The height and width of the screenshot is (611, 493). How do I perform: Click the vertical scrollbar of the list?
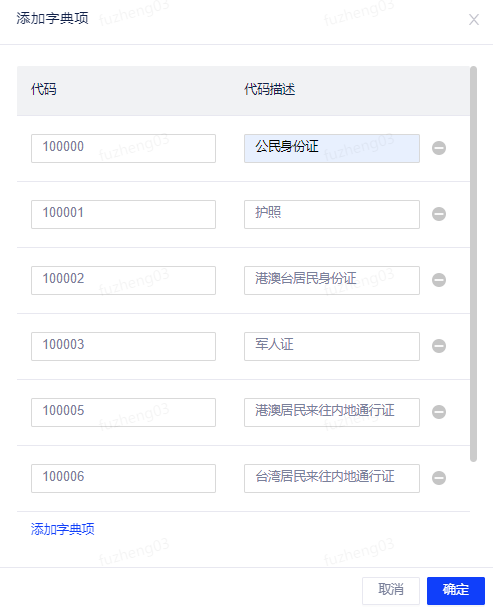pos(473,264)
